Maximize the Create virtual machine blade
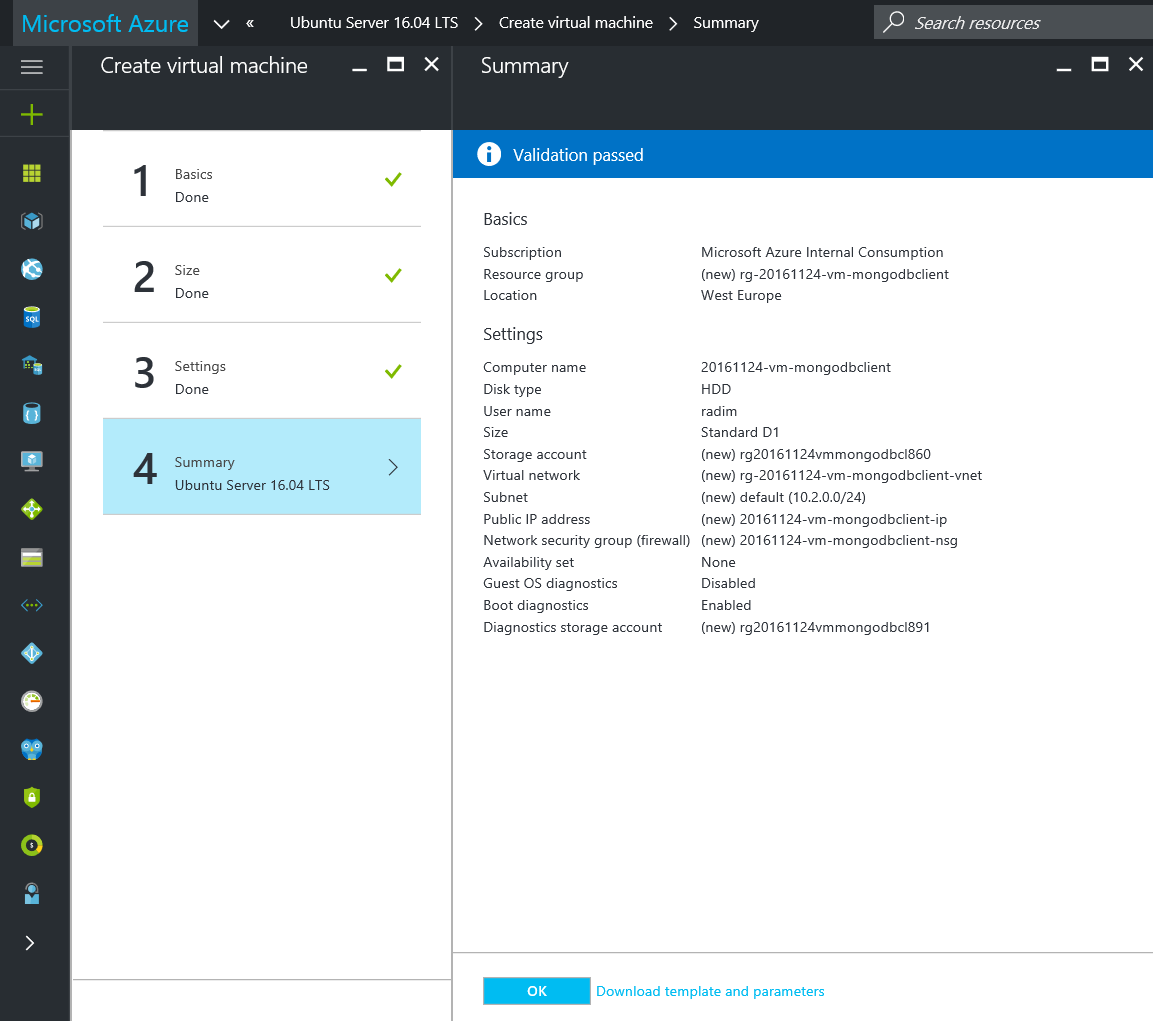This screenshot has height=1021, width=1153. pyautogui.click(x=396, y=65)
